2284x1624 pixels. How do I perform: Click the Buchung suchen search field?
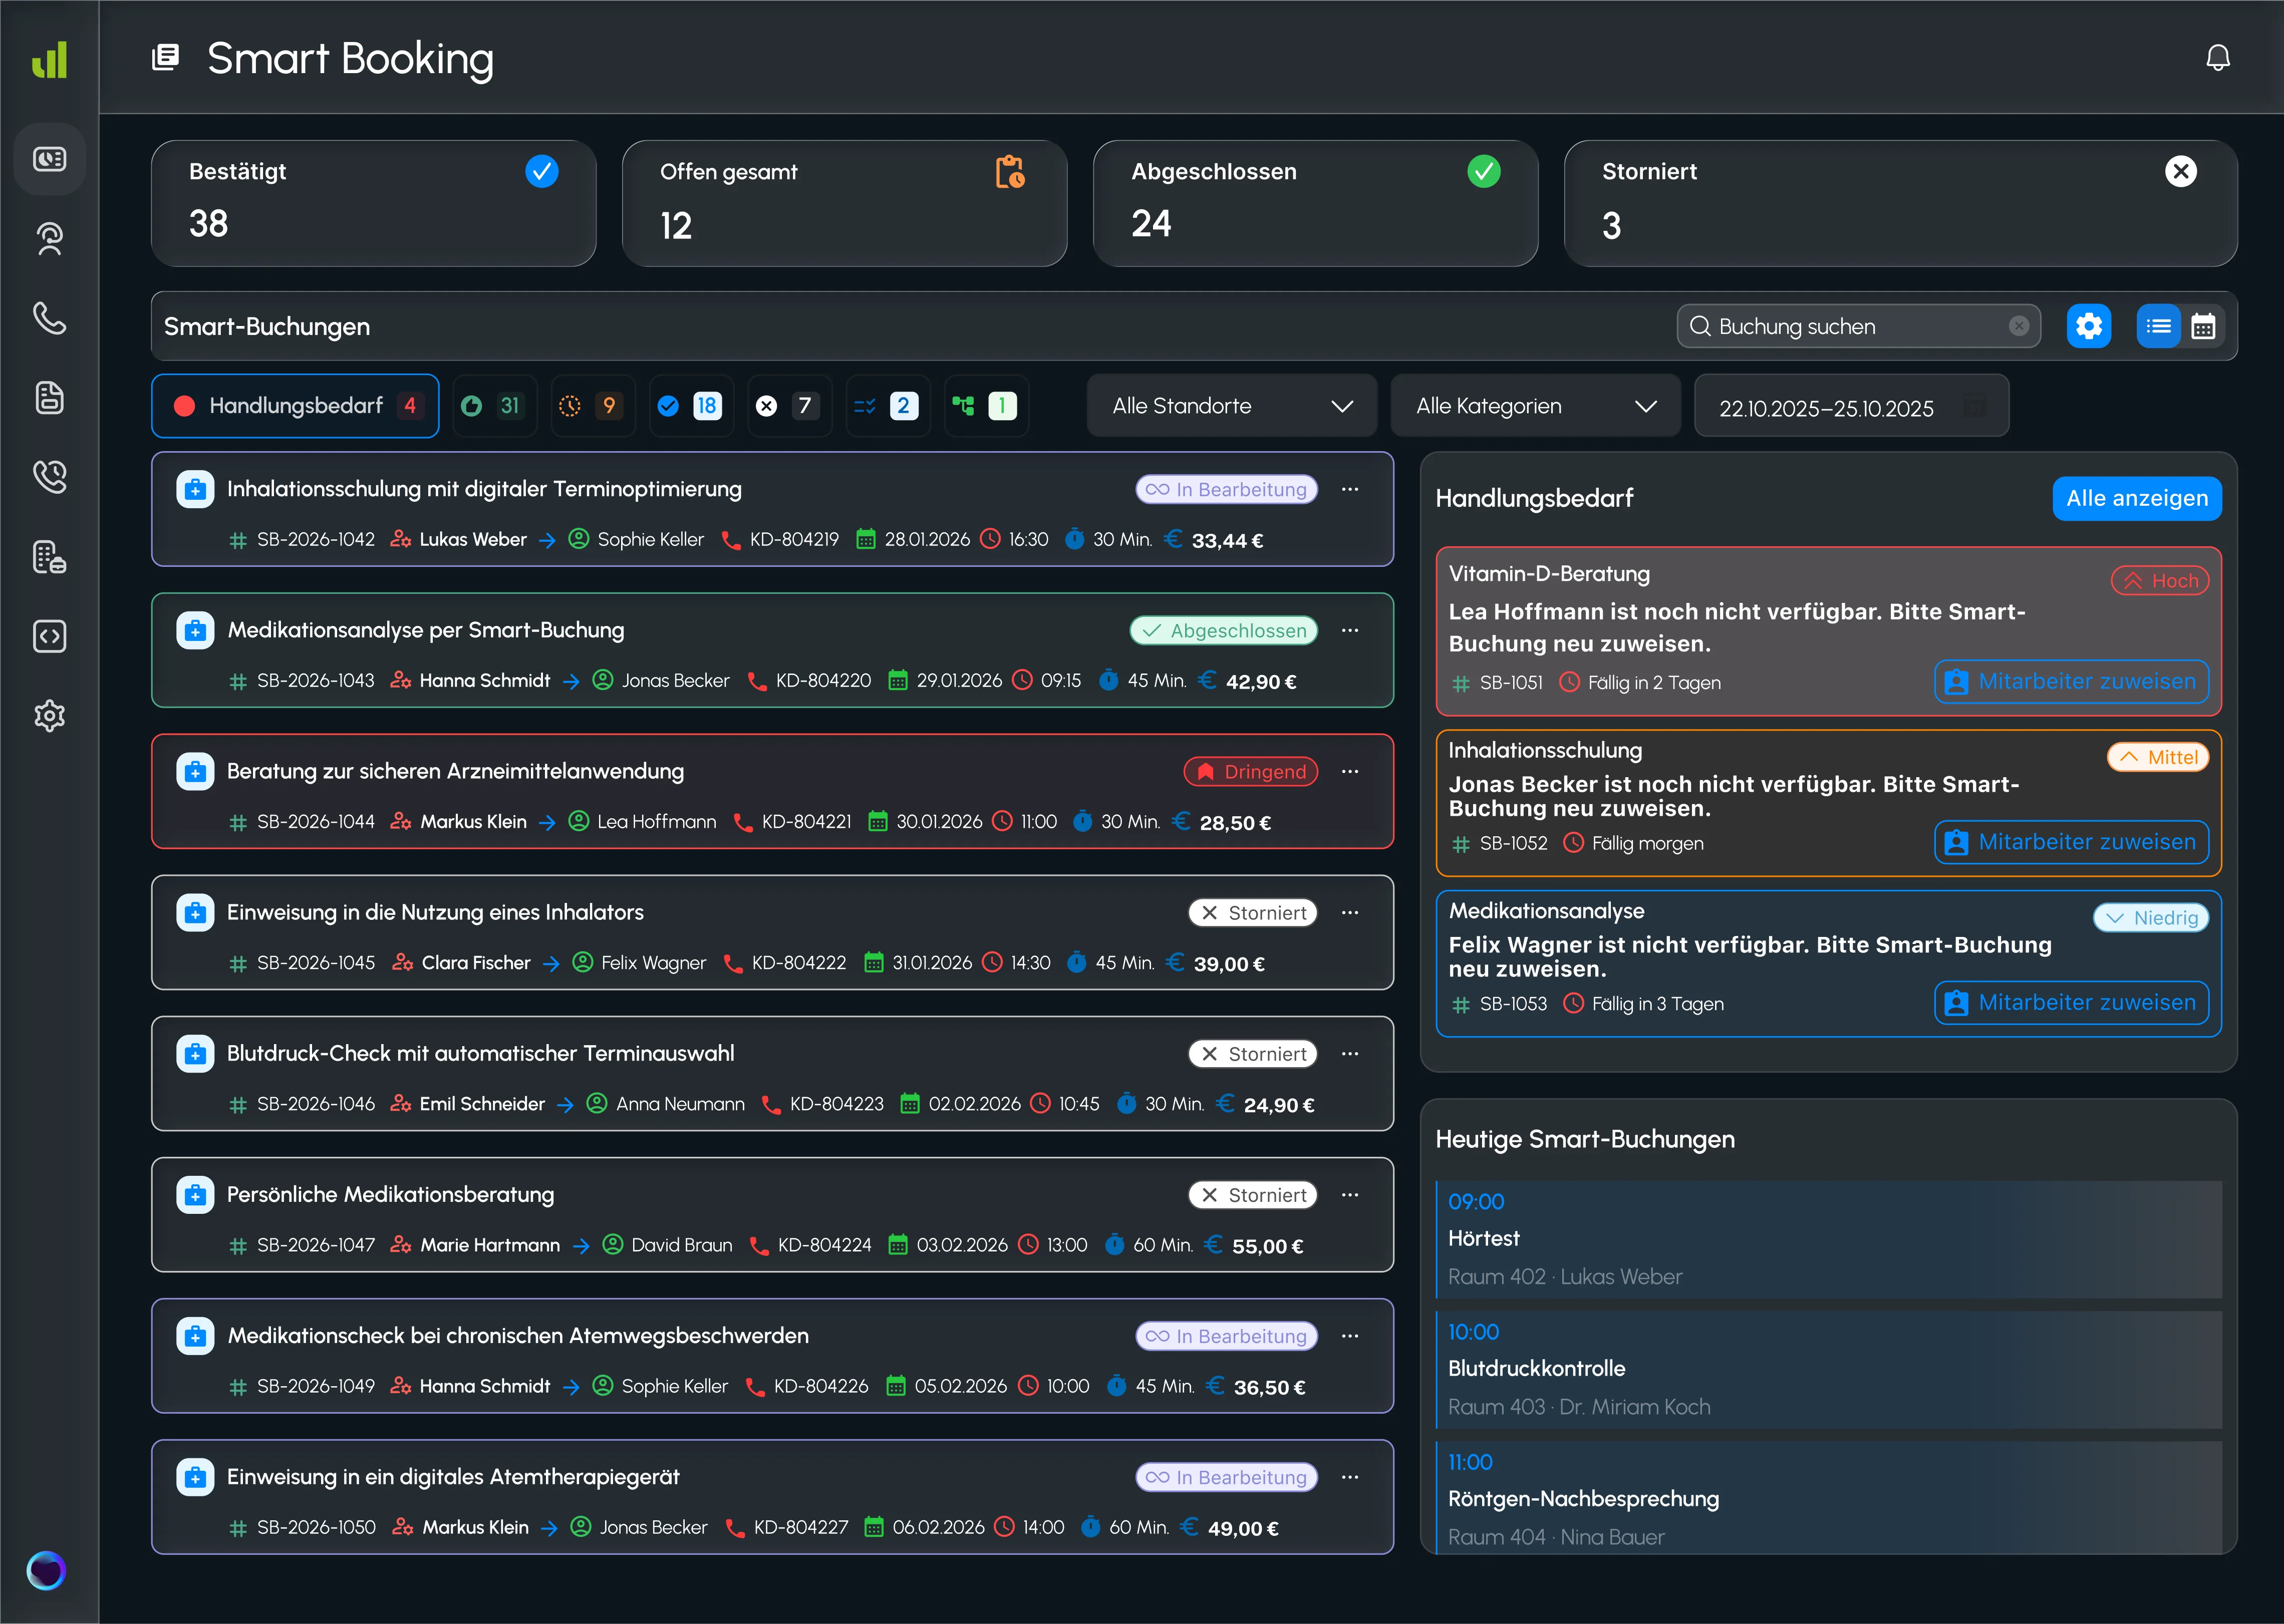click(x=1858, y=326)
